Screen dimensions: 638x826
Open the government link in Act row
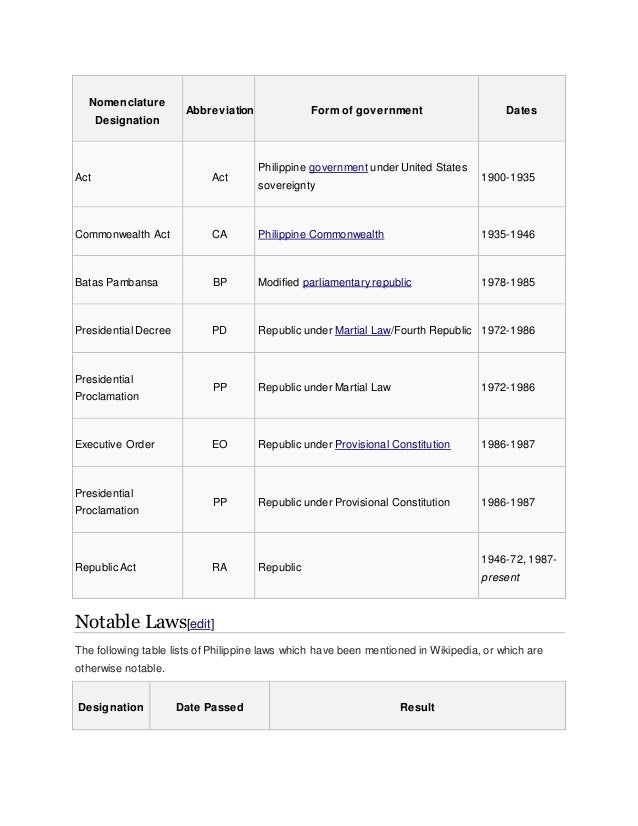[x=338, y=168]
